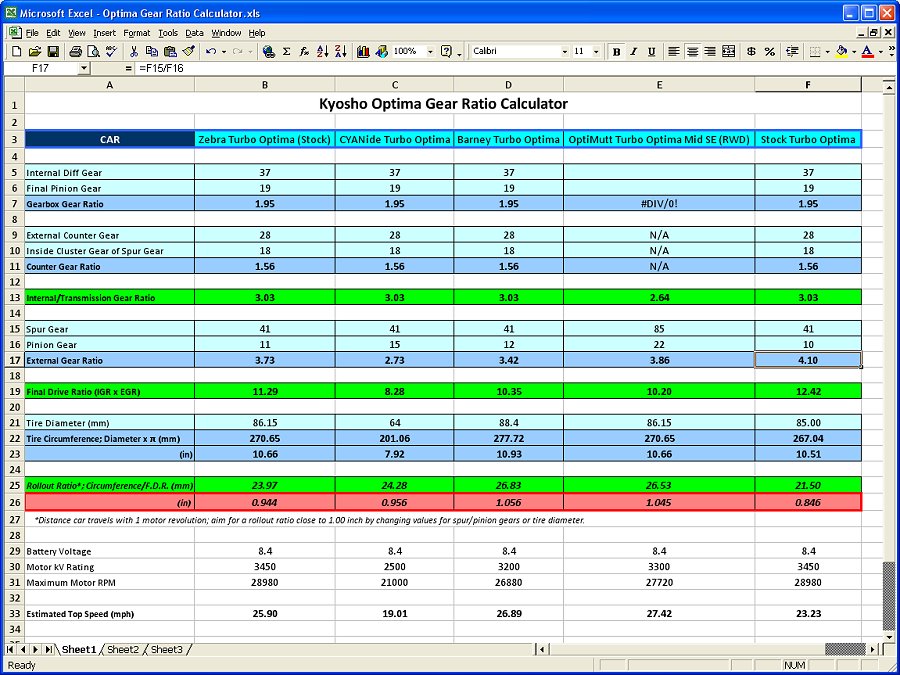Click last sheet tab scroll button
The height and width of the screenshot is (675, 900).
49,650
